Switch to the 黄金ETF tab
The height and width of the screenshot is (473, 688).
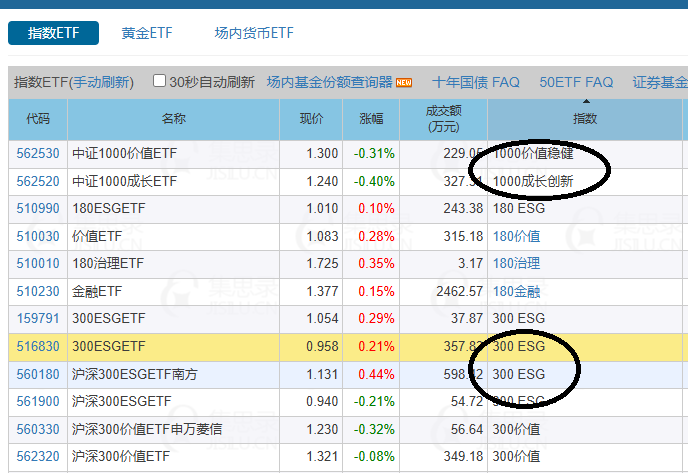[x=147, y=33]
